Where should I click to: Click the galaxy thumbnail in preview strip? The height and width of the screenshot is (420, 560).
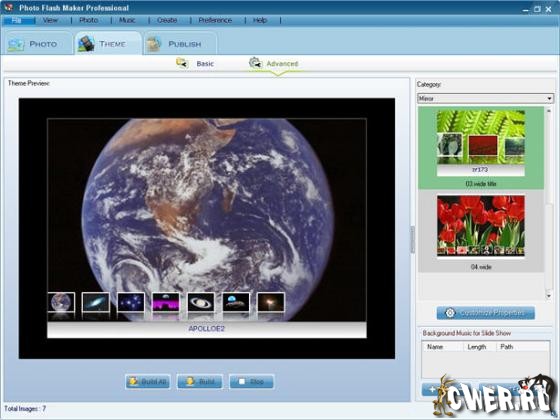pyautogui.click(x=96, y=302)
